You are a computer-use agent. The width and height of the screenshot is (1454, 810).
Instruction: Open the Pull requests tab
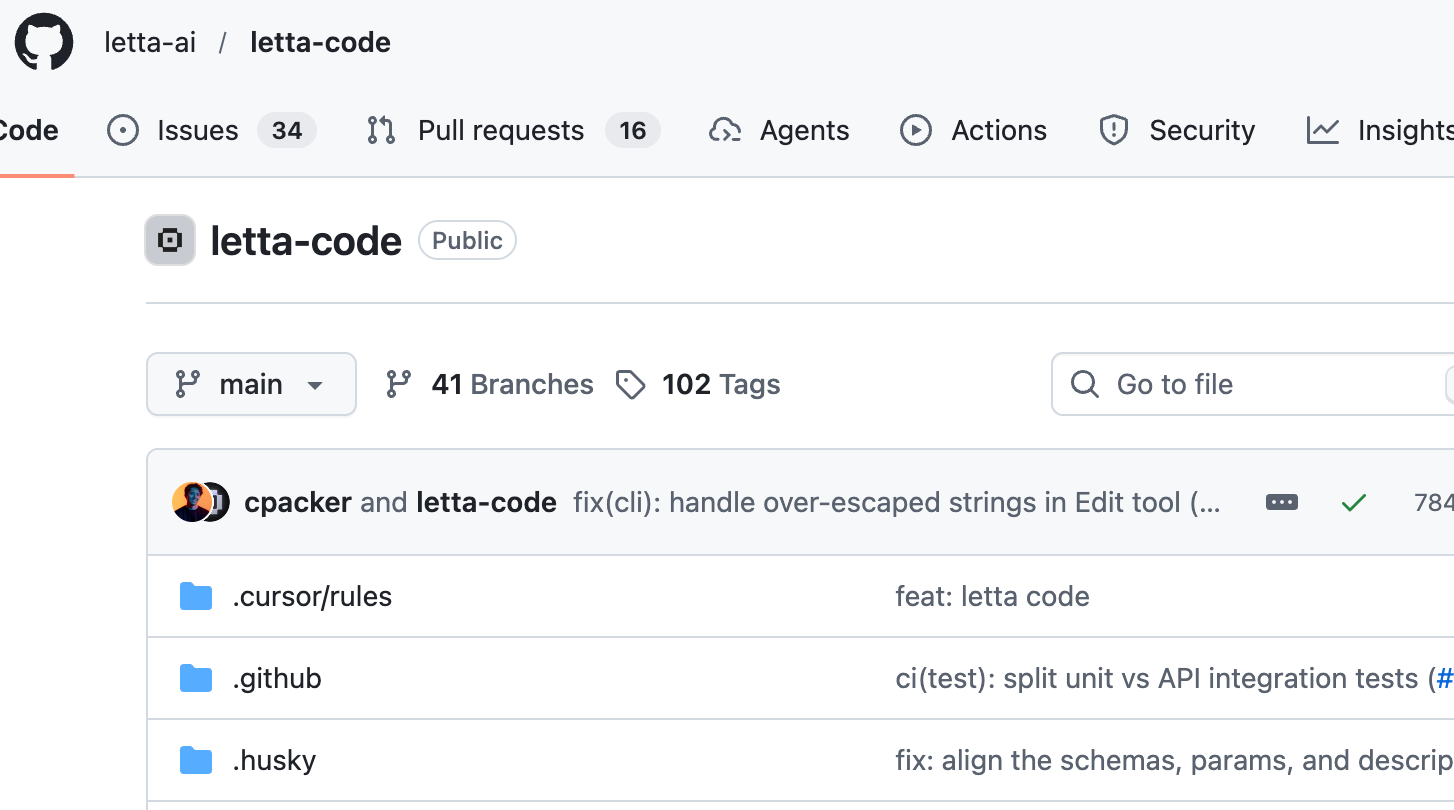coord(514,131)
